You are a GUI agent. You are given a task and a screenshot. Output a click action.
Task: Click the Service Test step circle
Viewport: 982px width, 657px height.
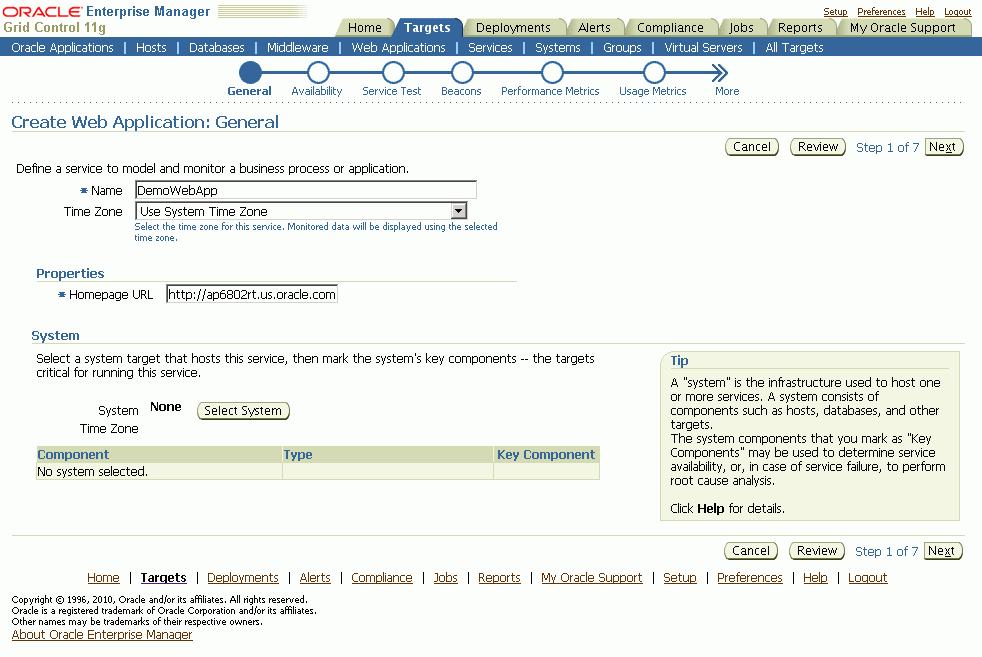[393, 73]
